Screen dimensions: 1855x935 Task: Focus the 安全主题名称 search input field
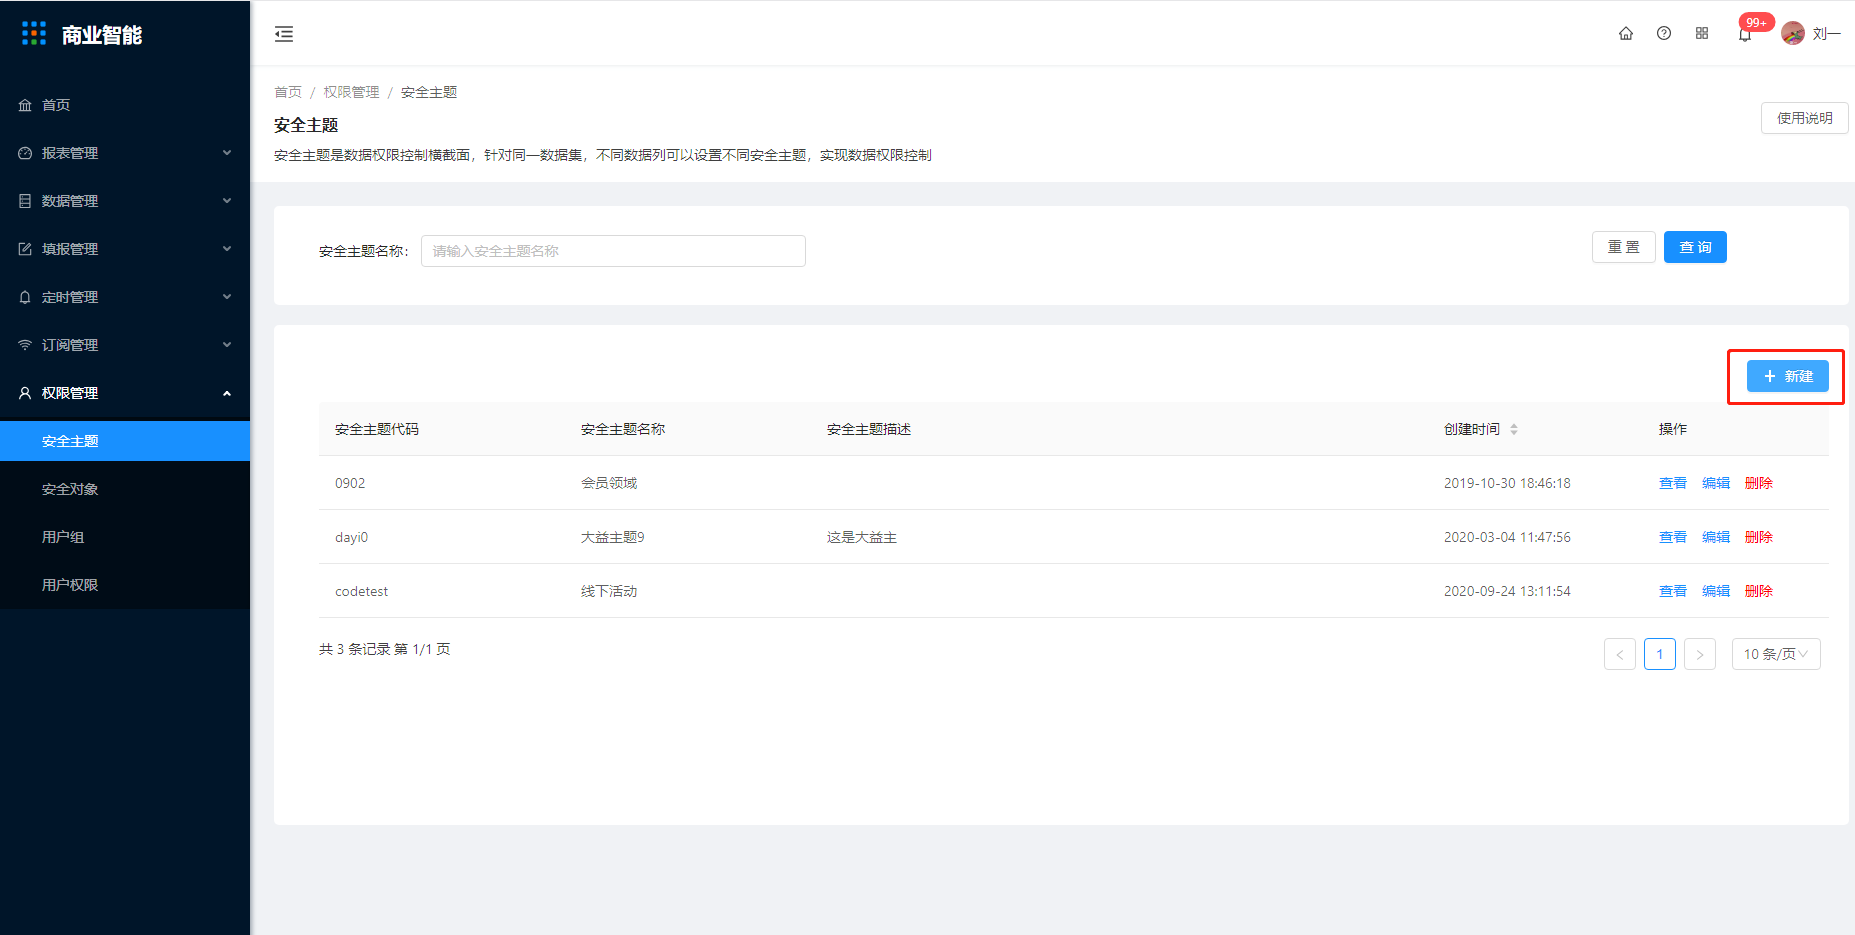pyautogui.click(x=613, y=251)
